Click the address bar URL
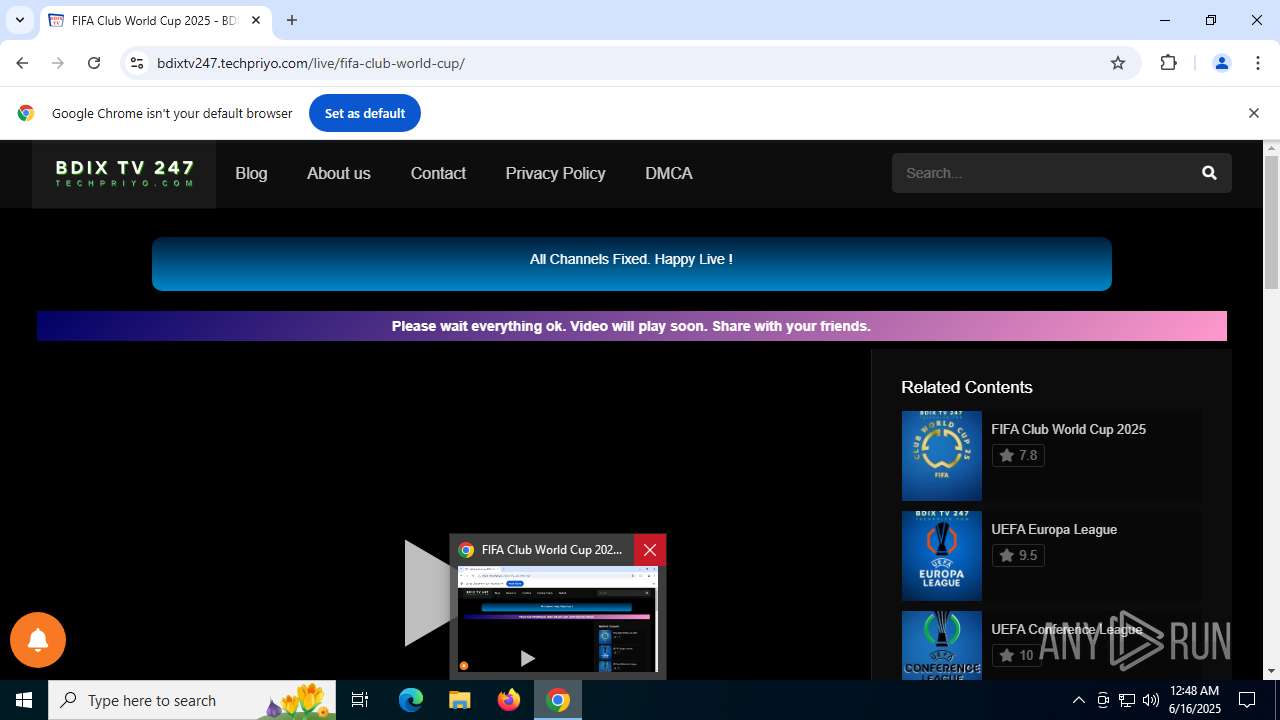Viewport: 1280px width, 720px height. [311, 63]
